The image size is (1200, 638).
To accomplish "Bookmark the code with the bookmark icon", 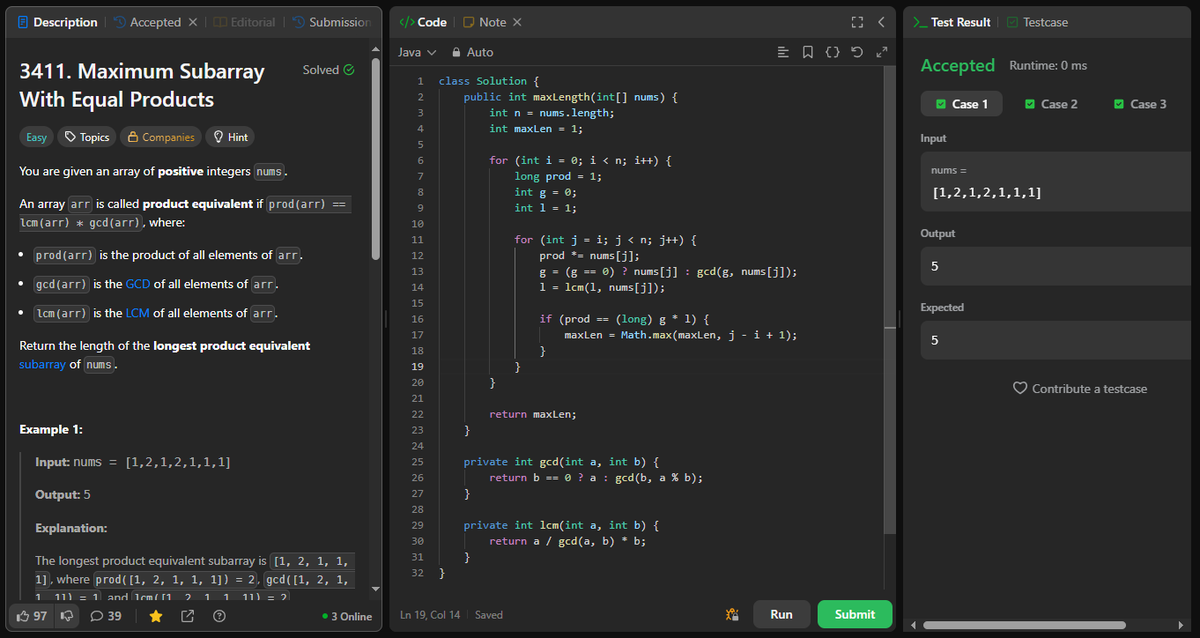I will pyautogui.click(x=808, y=51).
